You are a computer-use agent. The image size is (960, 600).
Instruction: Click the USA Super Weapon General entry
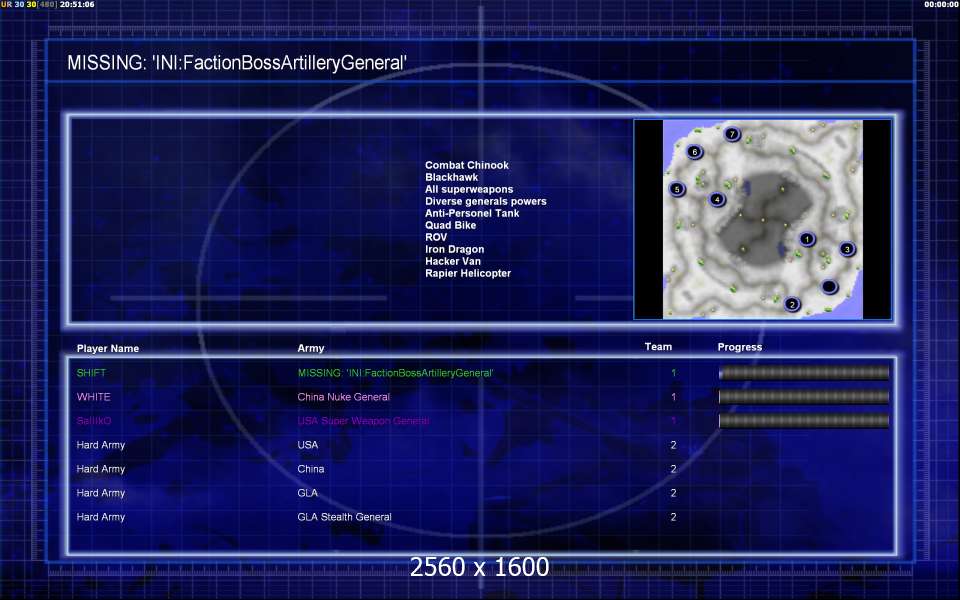[363, 421]
